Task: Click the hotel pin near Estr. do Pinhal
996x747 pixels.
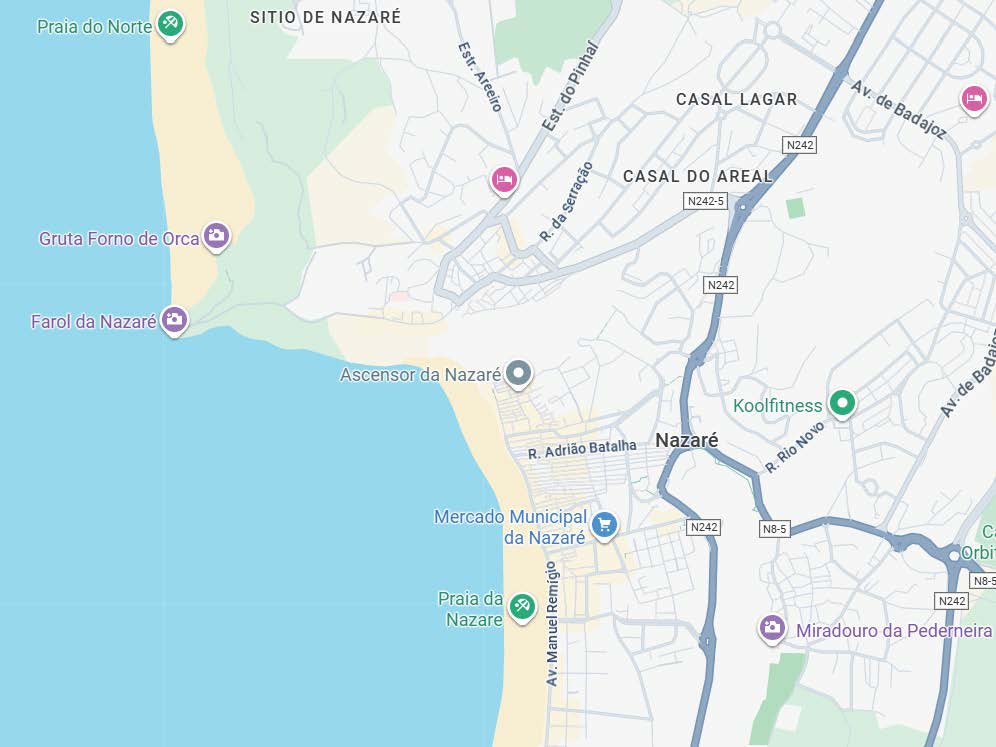Action: click(x=504, y=180)
